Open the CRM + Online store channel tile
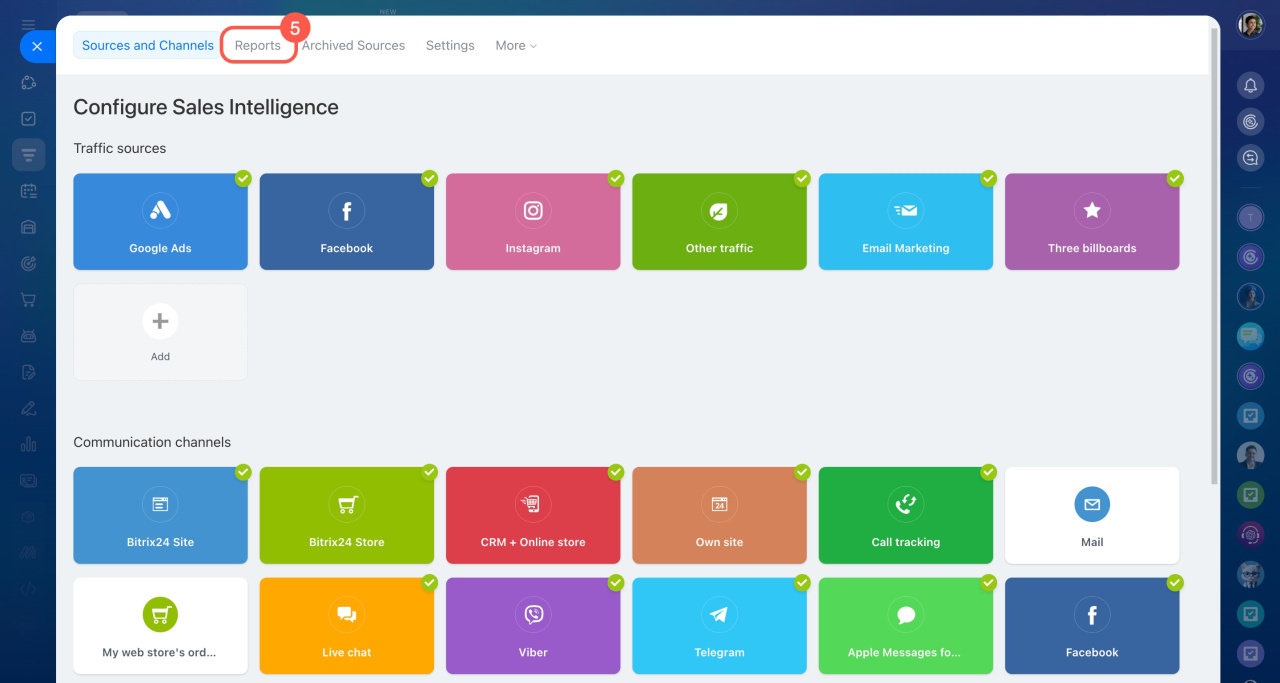The width and height of the screenshot is (1280, 683). pyautogui.click(x=533, y=515)
